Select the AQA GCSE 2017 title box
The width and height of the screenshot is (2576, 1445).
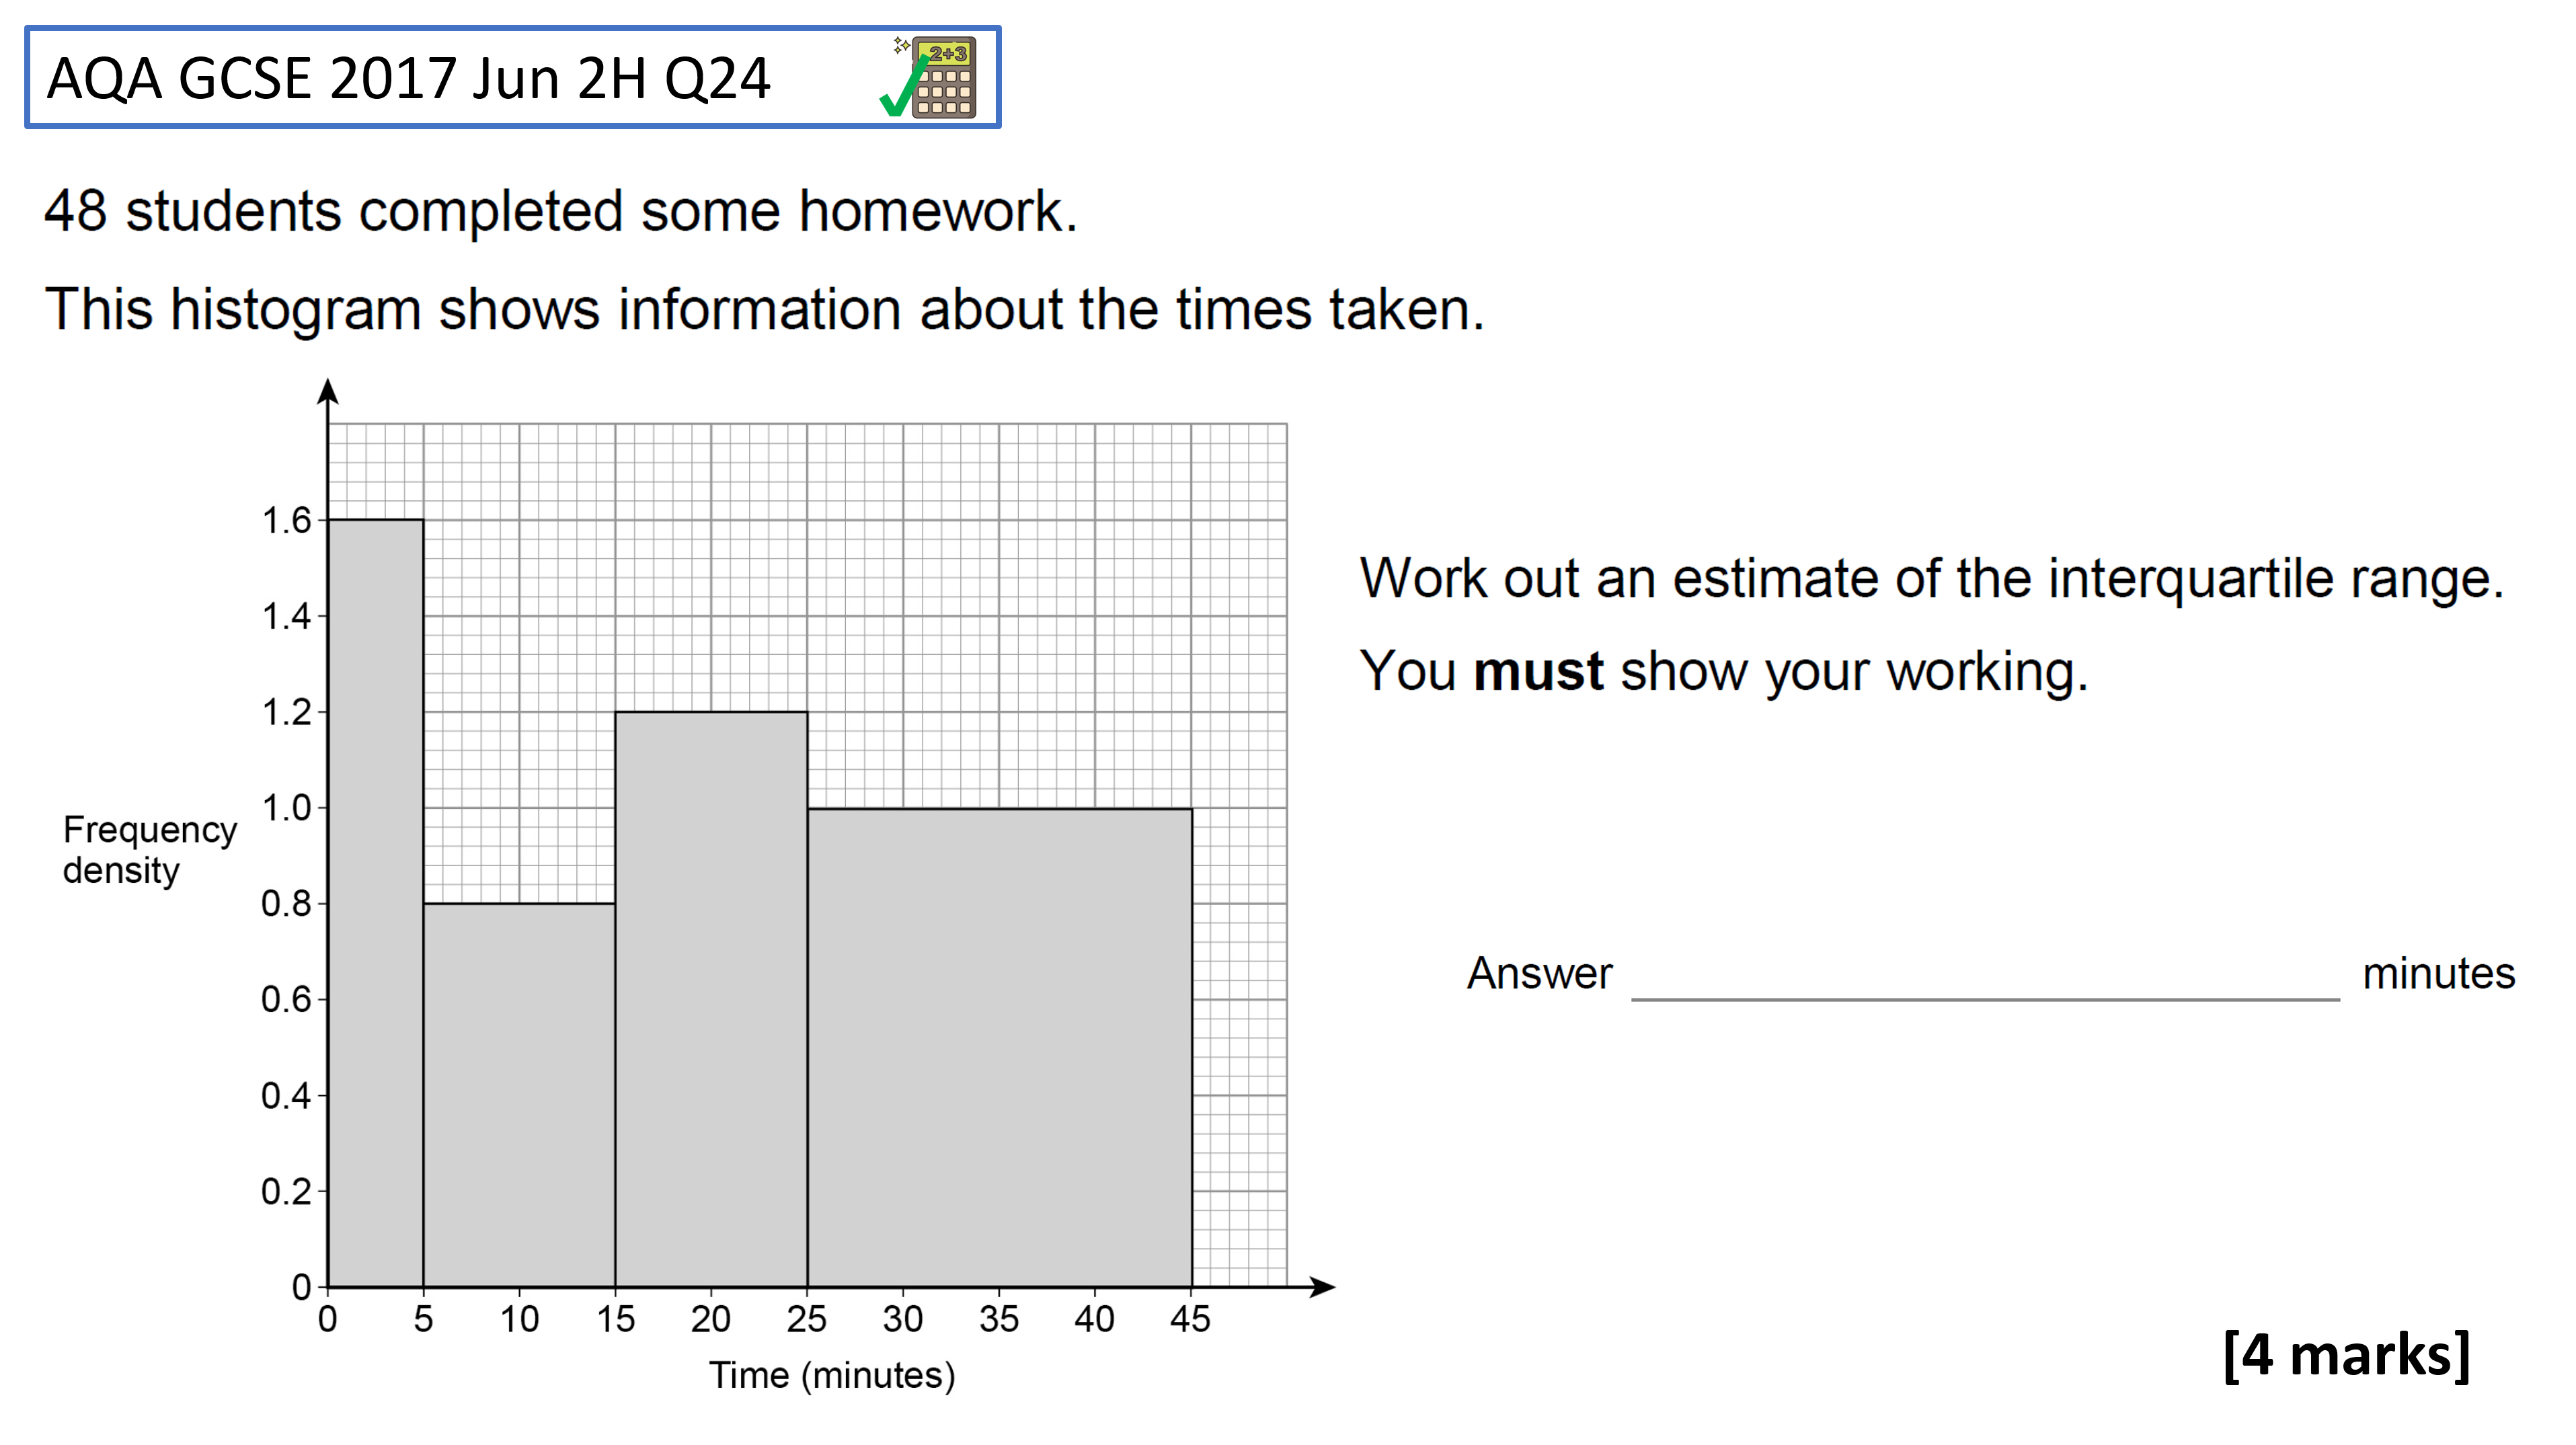point(513,77)
